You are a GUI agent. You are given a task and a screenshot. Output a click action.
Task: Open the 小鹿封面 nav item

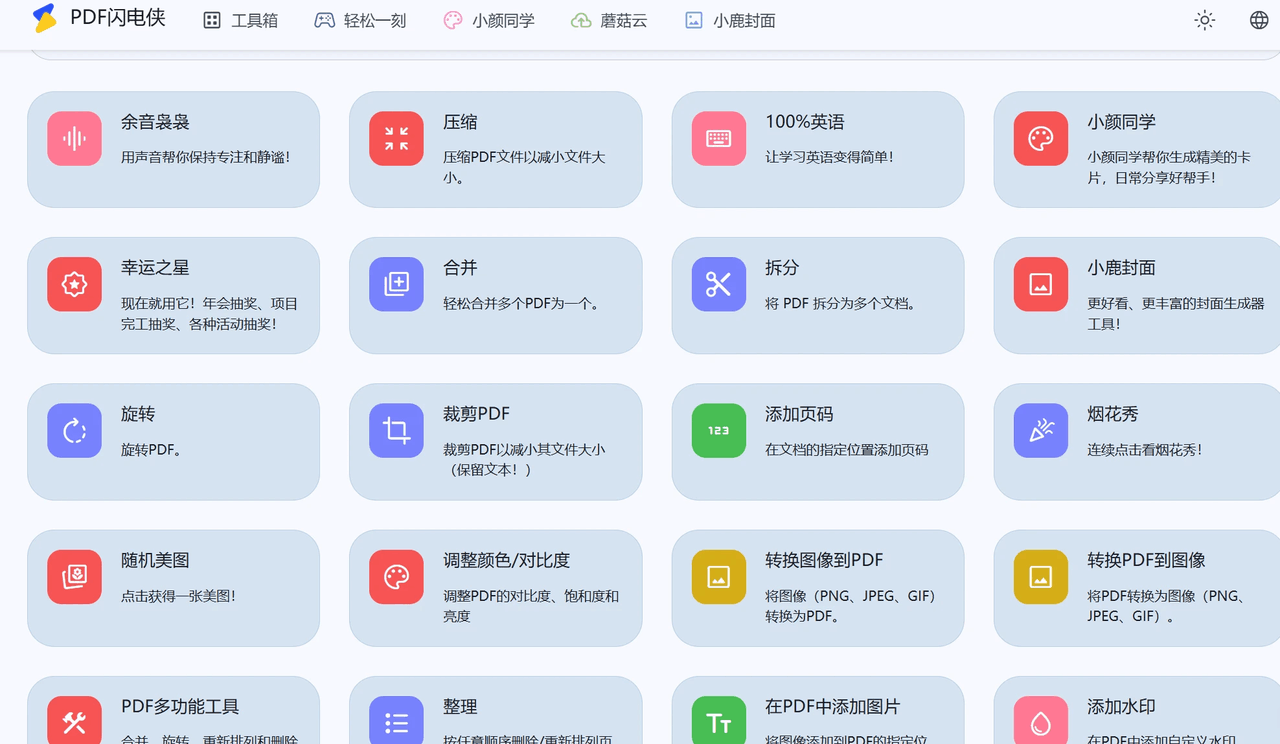point(730,20)
